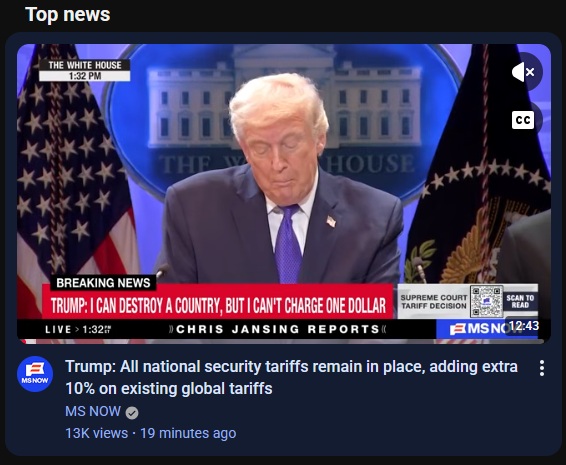Screen dimensions: 566x465
Task: Visit the MS NOW channel name link
Action: tap(93, 411)
